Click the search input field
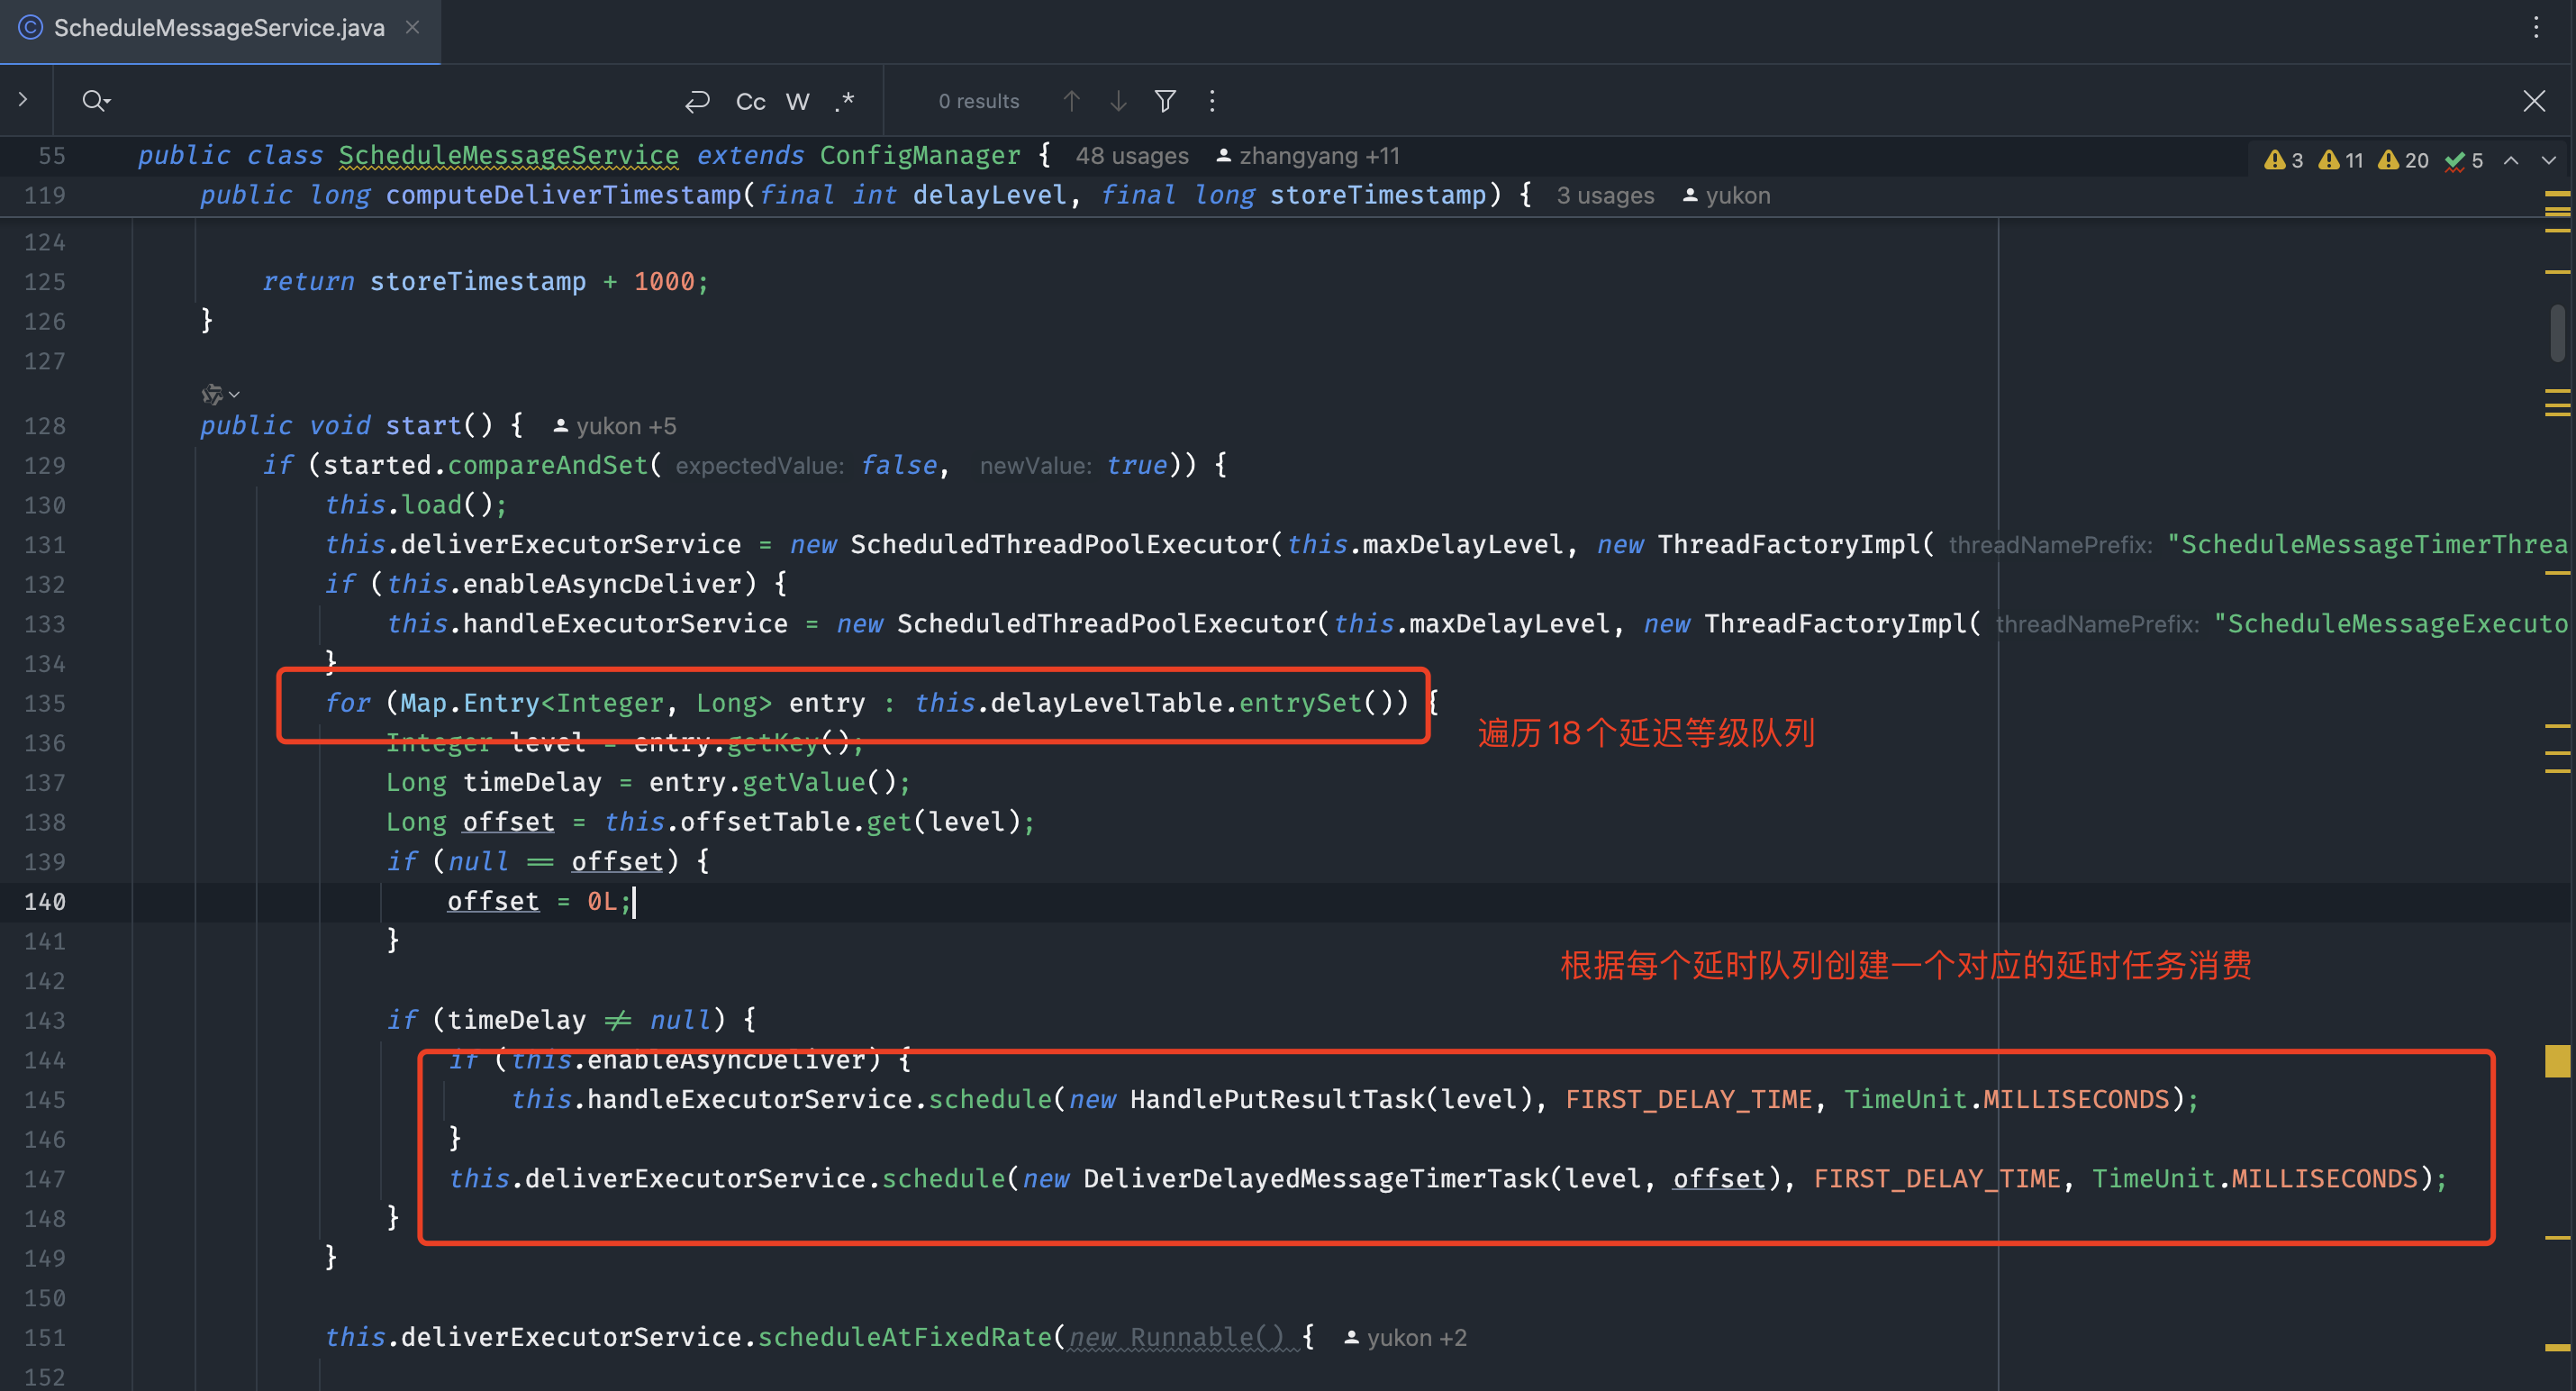The height and width of the screenshot is (1391, 2576). click(395, 101)
